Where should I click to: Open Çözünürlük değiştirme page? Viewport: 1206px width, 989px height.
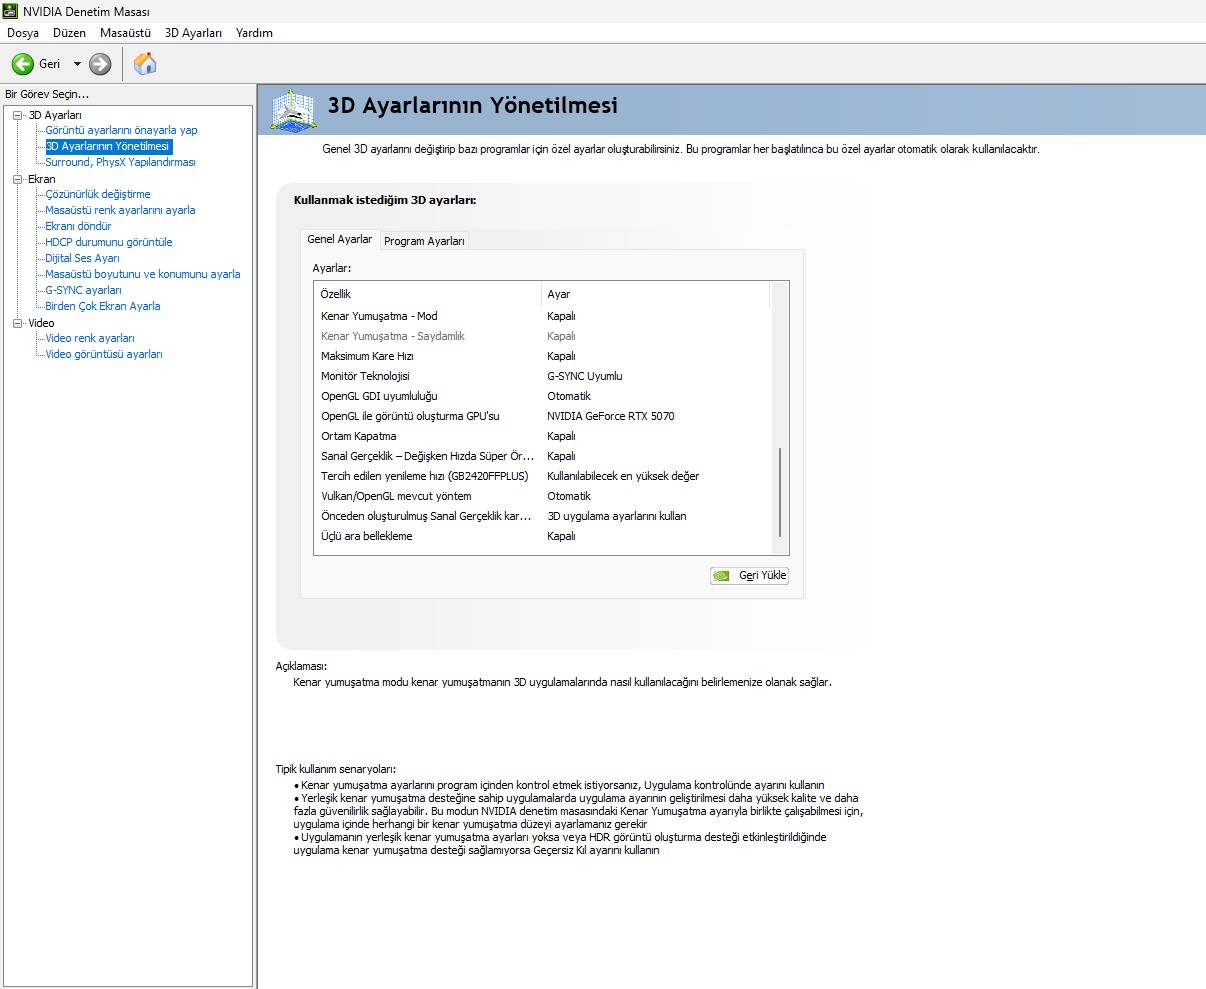click(x=98, y=194)
